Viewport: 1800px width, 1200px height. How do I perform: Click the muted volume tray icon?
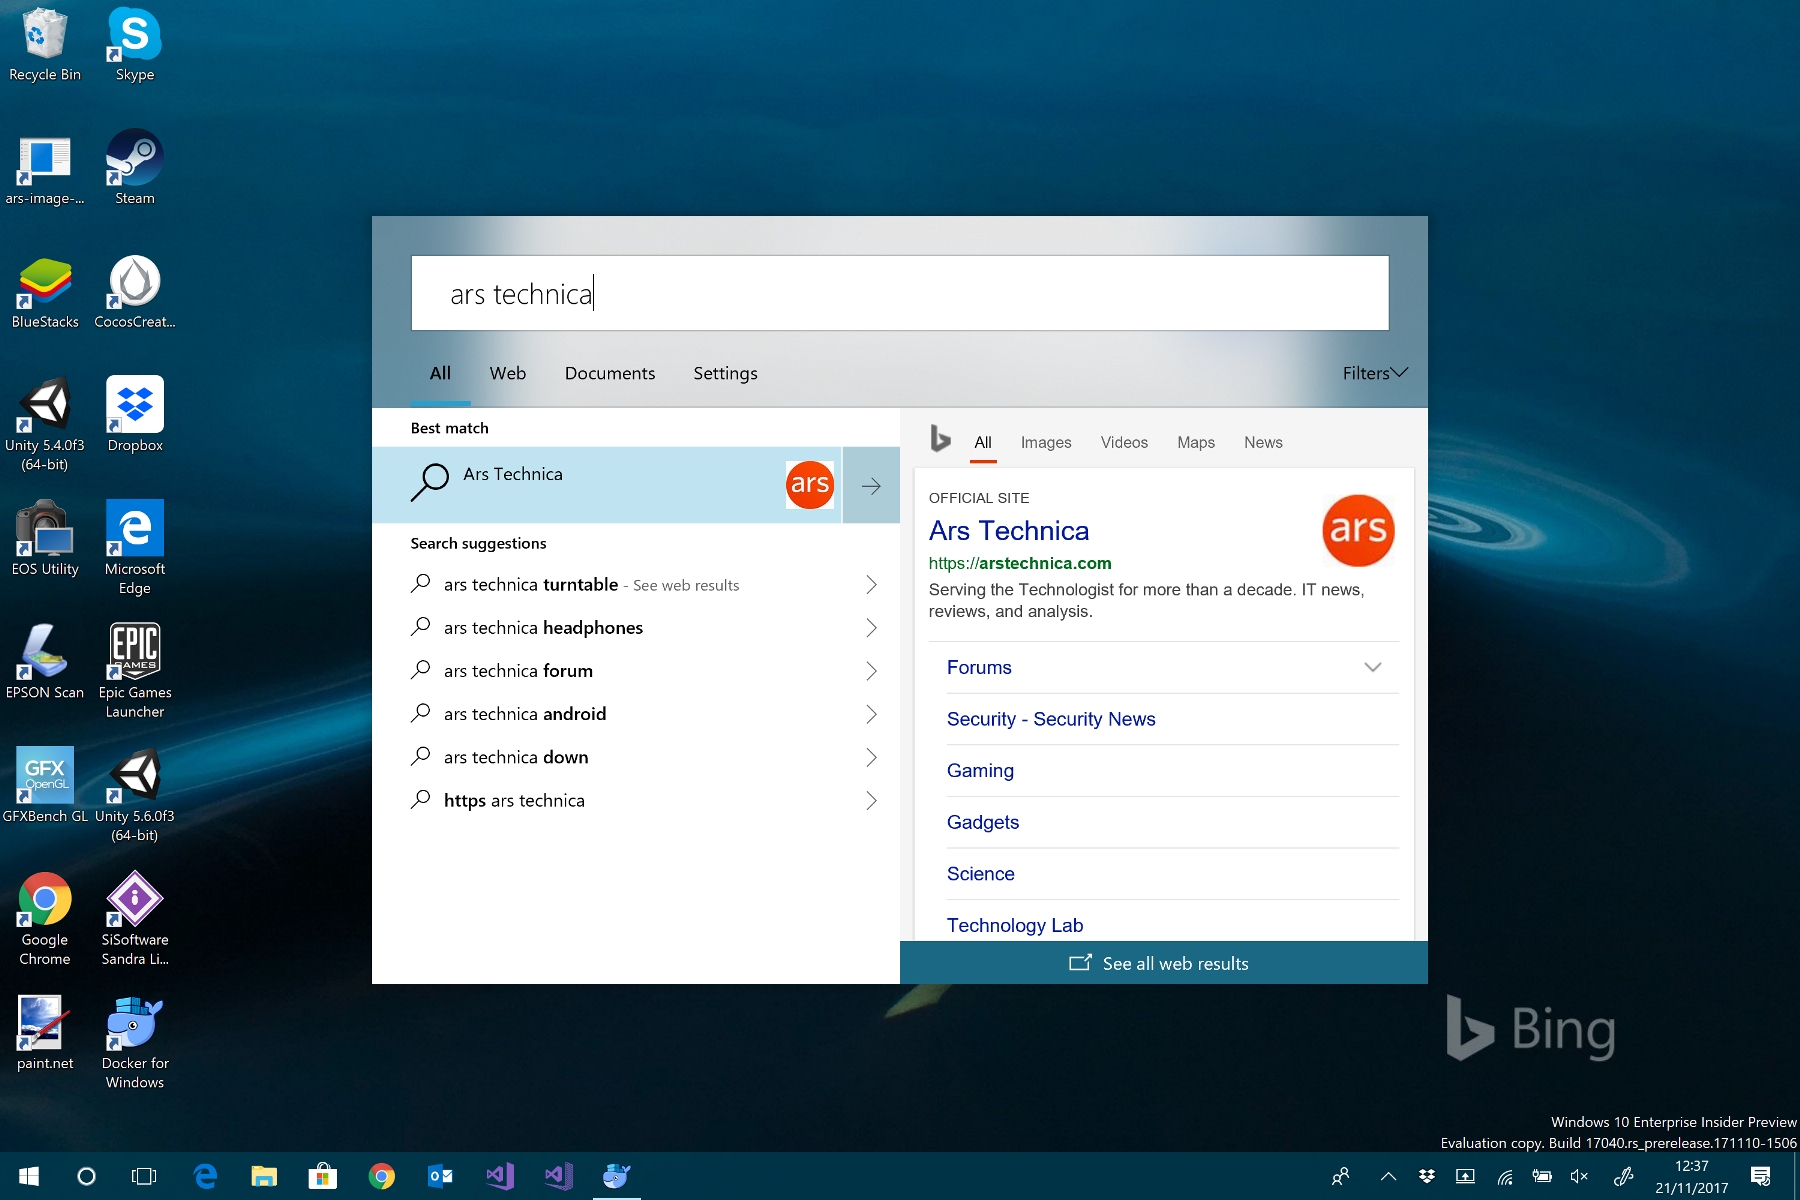tap(1580, 1176)
